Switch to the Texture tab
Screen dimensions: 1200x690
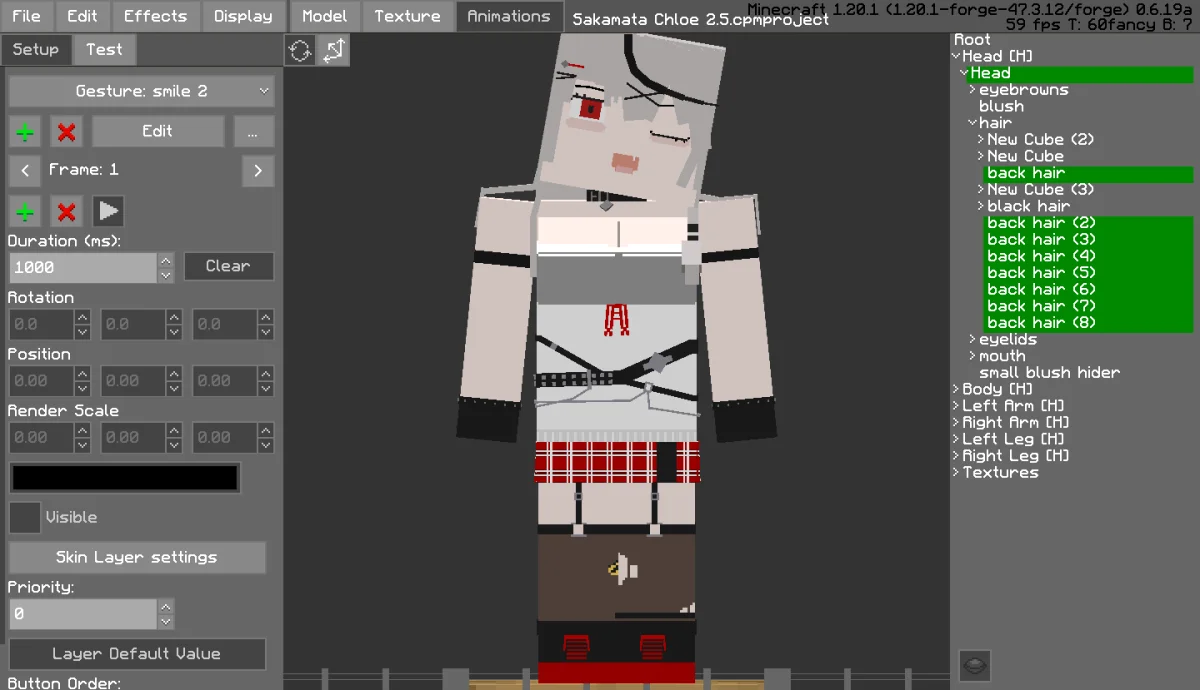(407, 16)
